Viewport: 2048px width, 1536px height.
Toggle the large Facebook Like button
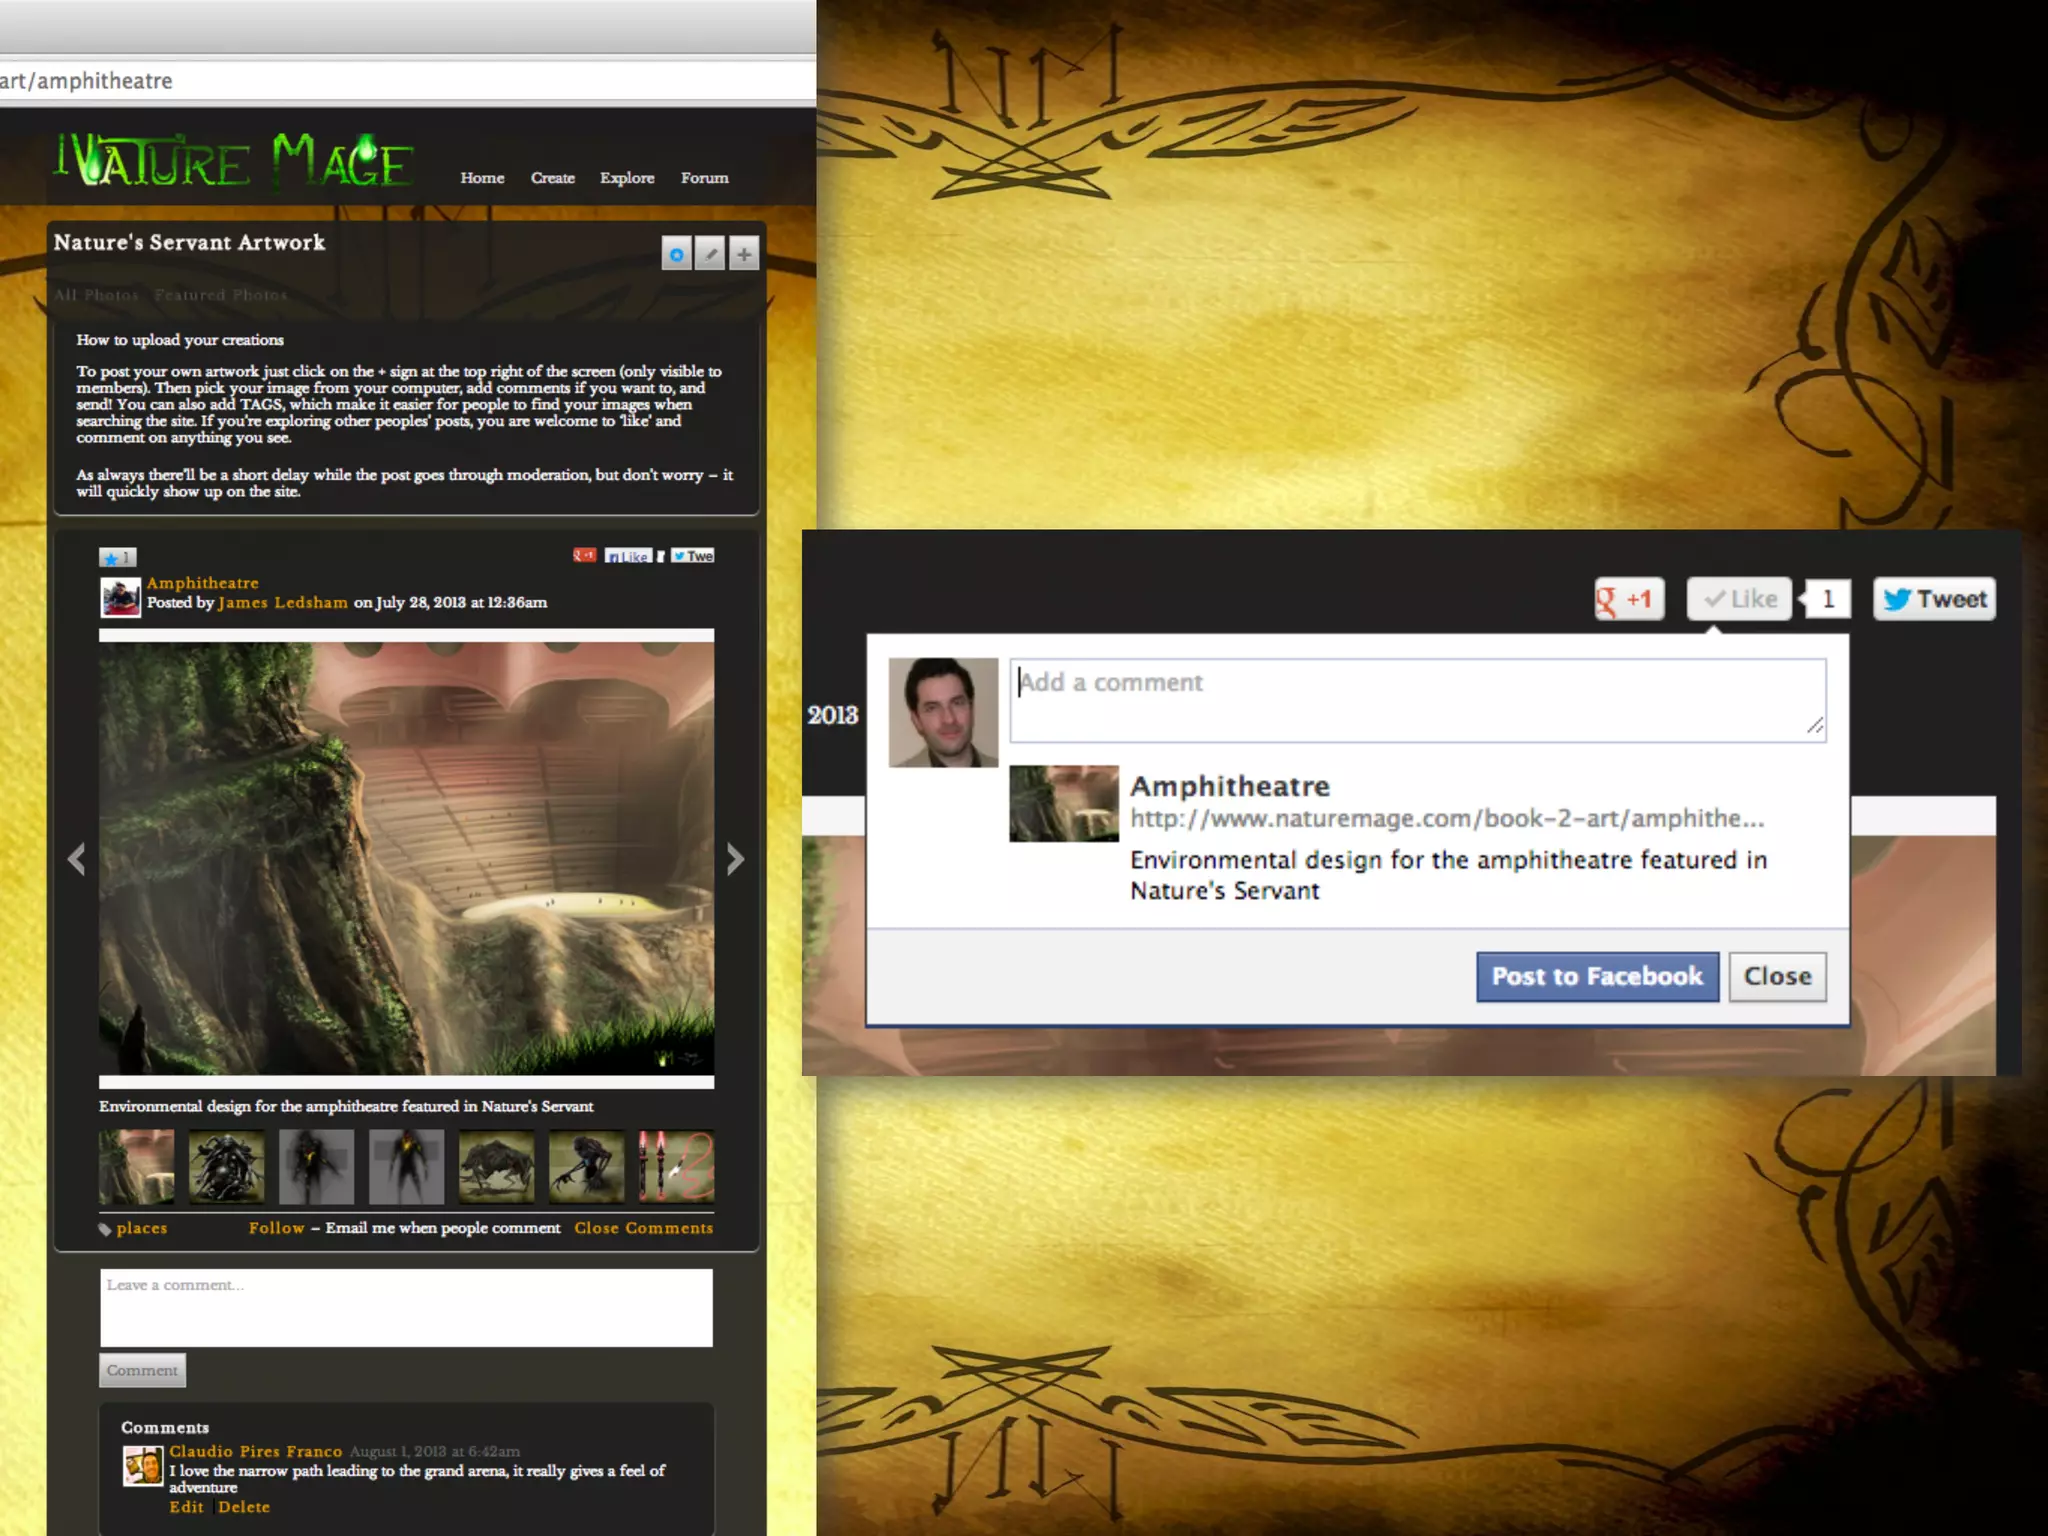click(x=1739, y=599)
